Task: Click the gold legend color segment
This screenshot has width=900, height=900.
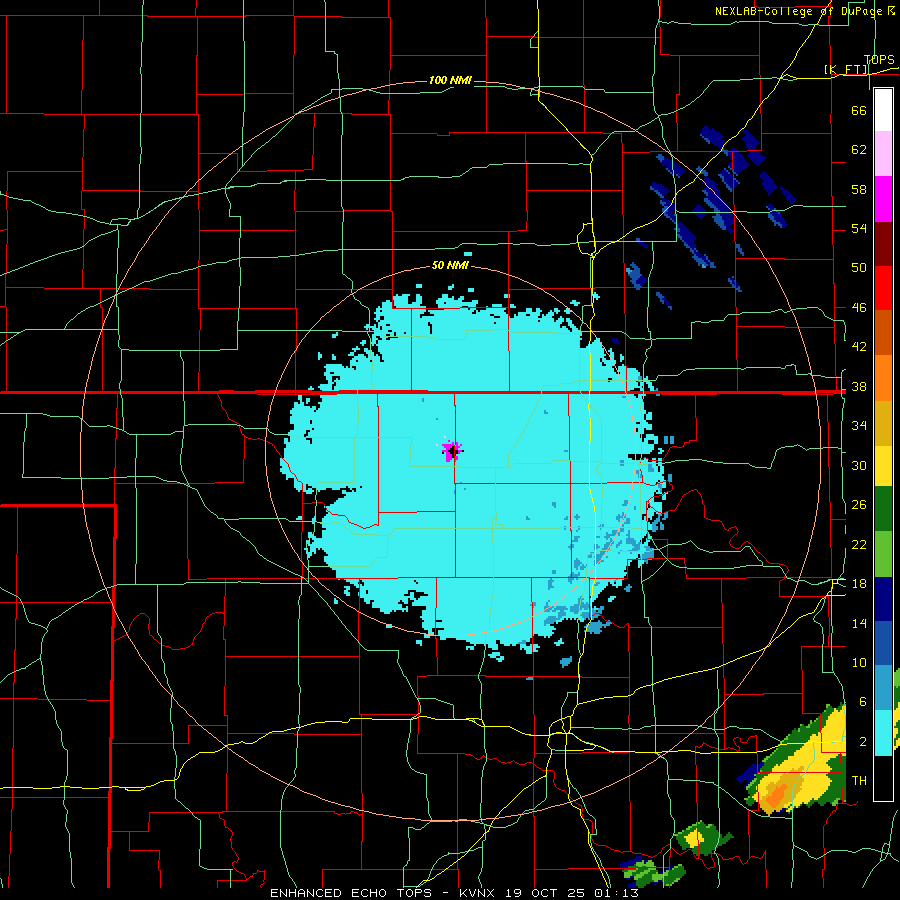Action: 883,422
